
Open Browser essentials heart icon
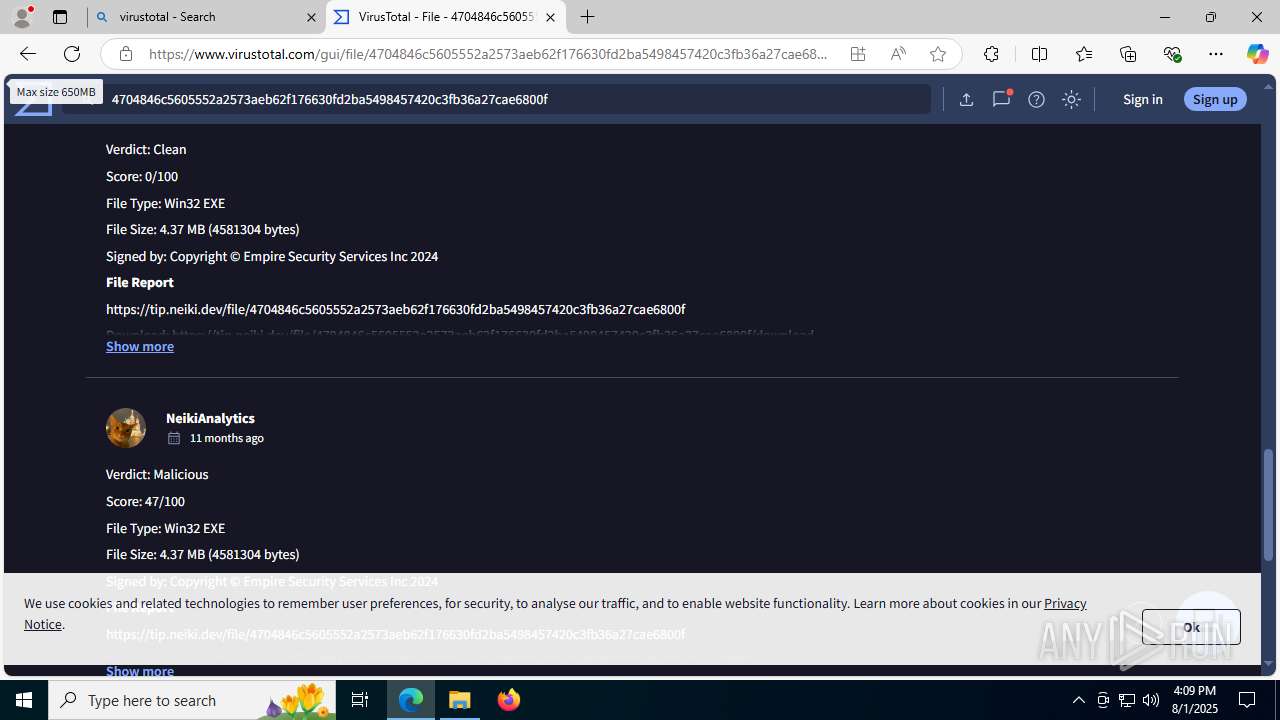1172,54
